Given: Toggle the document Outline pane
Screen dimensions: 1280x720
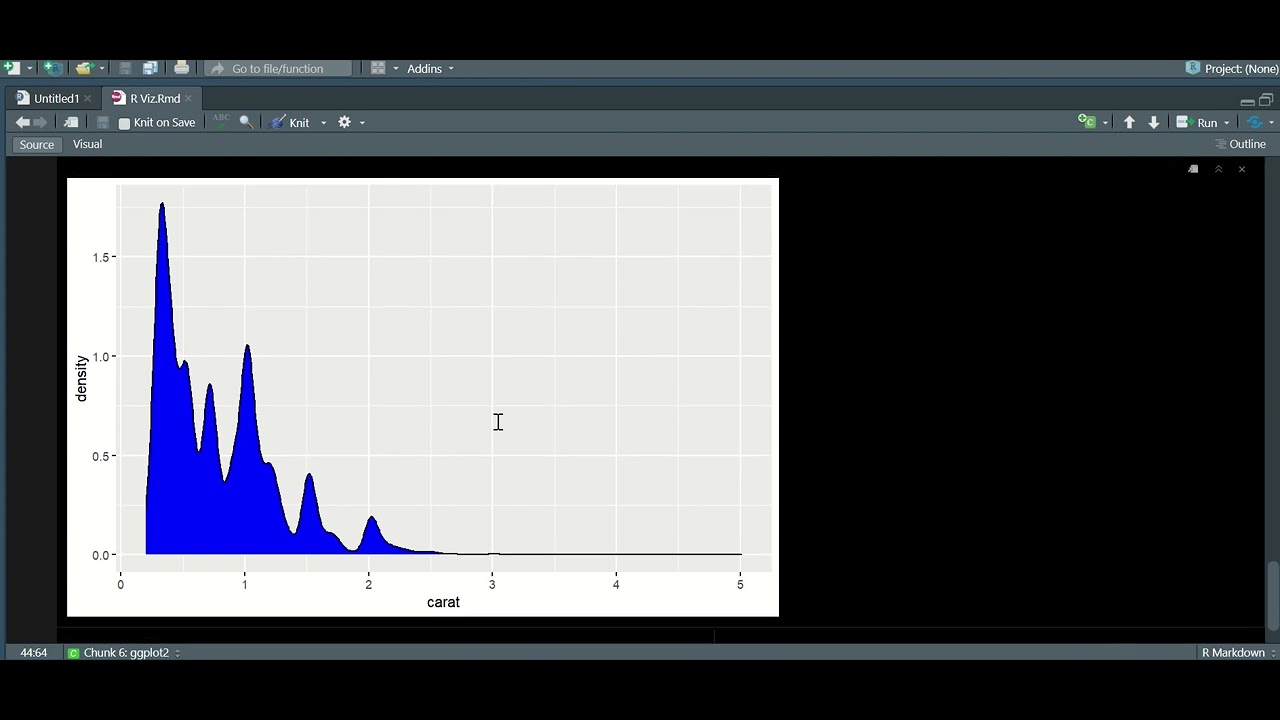Looking at the screenshot, I should (x=1240, y=144).
